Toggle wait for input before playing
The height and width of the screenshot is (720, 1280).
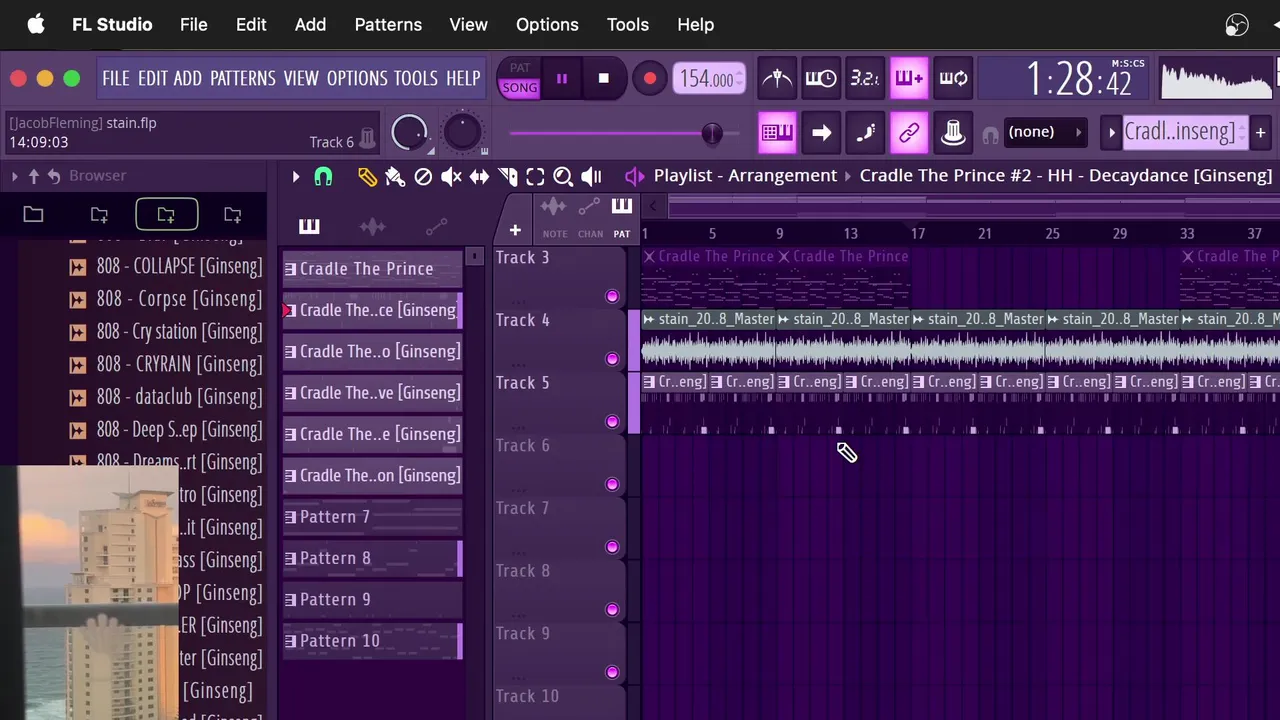(x=821, y=78)
